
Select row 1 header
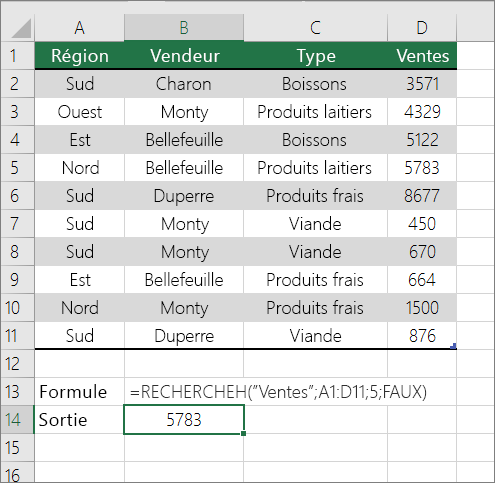tap(17, 56)
